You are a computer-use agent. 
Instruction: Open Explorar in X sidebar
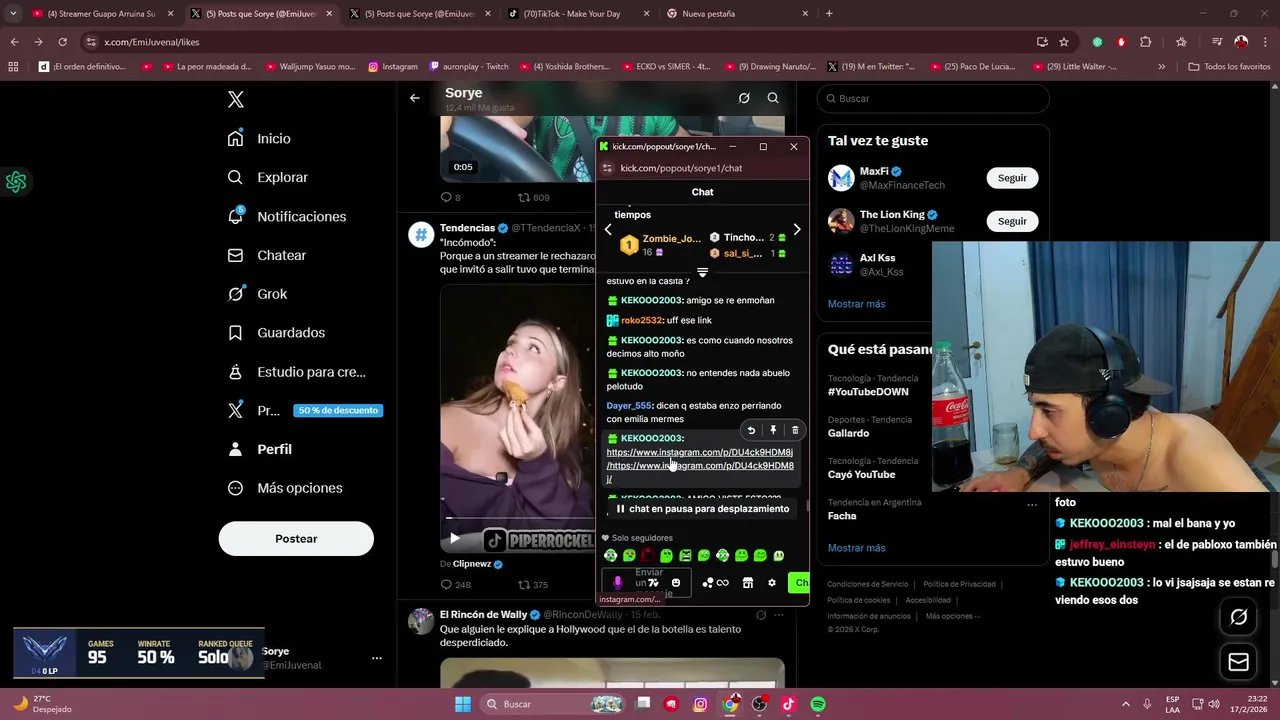pos(267,177)
